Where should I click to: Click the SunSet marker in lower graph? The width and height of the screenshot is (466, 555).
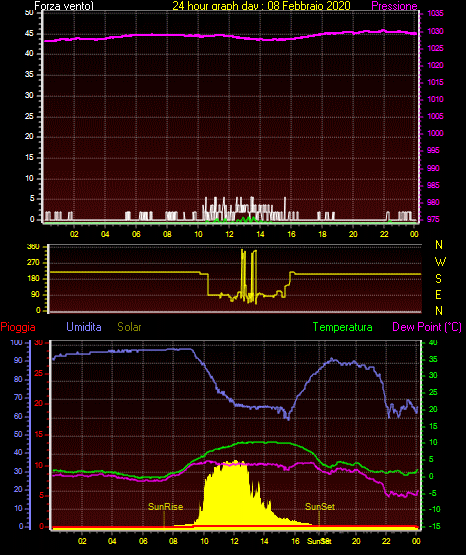pyautogui.click(x=320, y=507)
